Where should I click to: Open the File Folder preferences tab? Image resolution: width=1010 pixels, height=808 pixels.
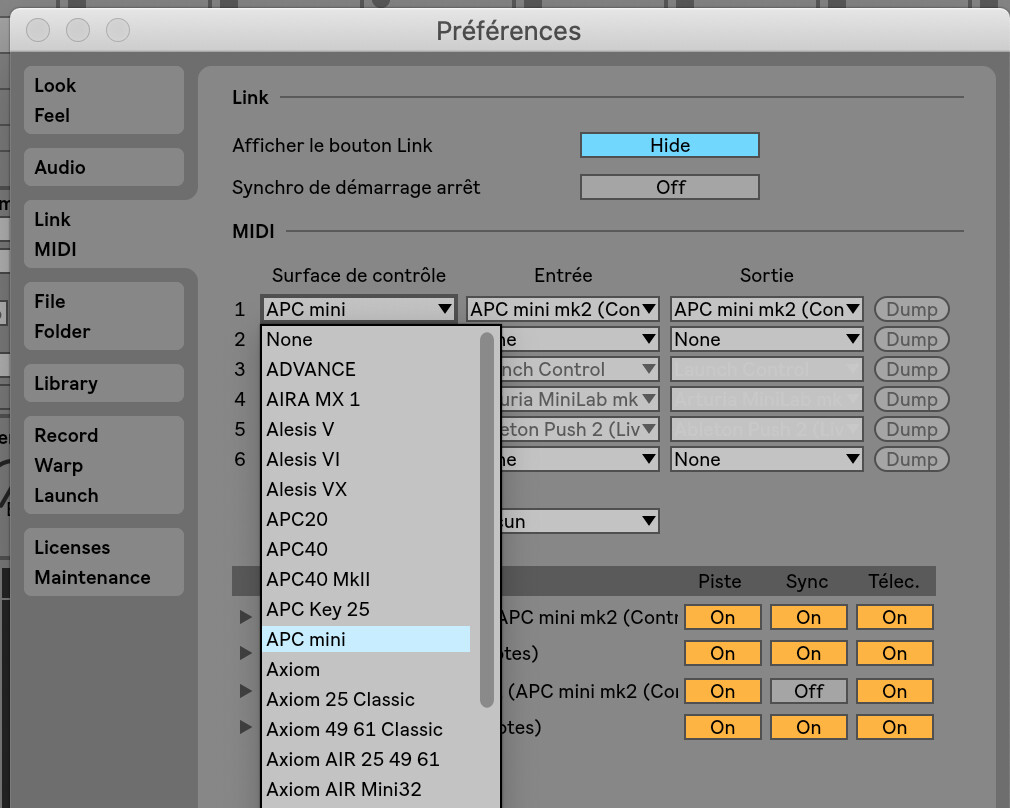(x=104, y=316)
